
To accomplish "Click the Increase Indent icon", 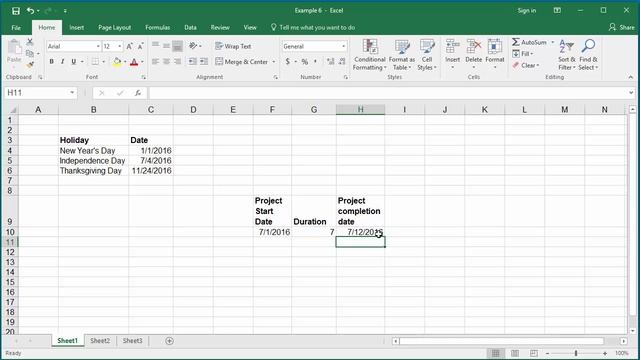I will click(x=204, y=62).
